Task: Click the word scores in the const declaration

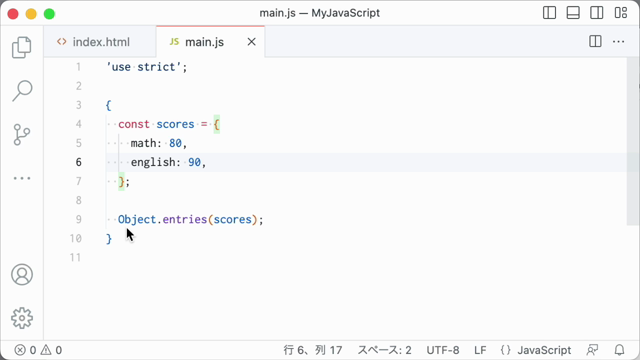Action: tap(176, 124)
